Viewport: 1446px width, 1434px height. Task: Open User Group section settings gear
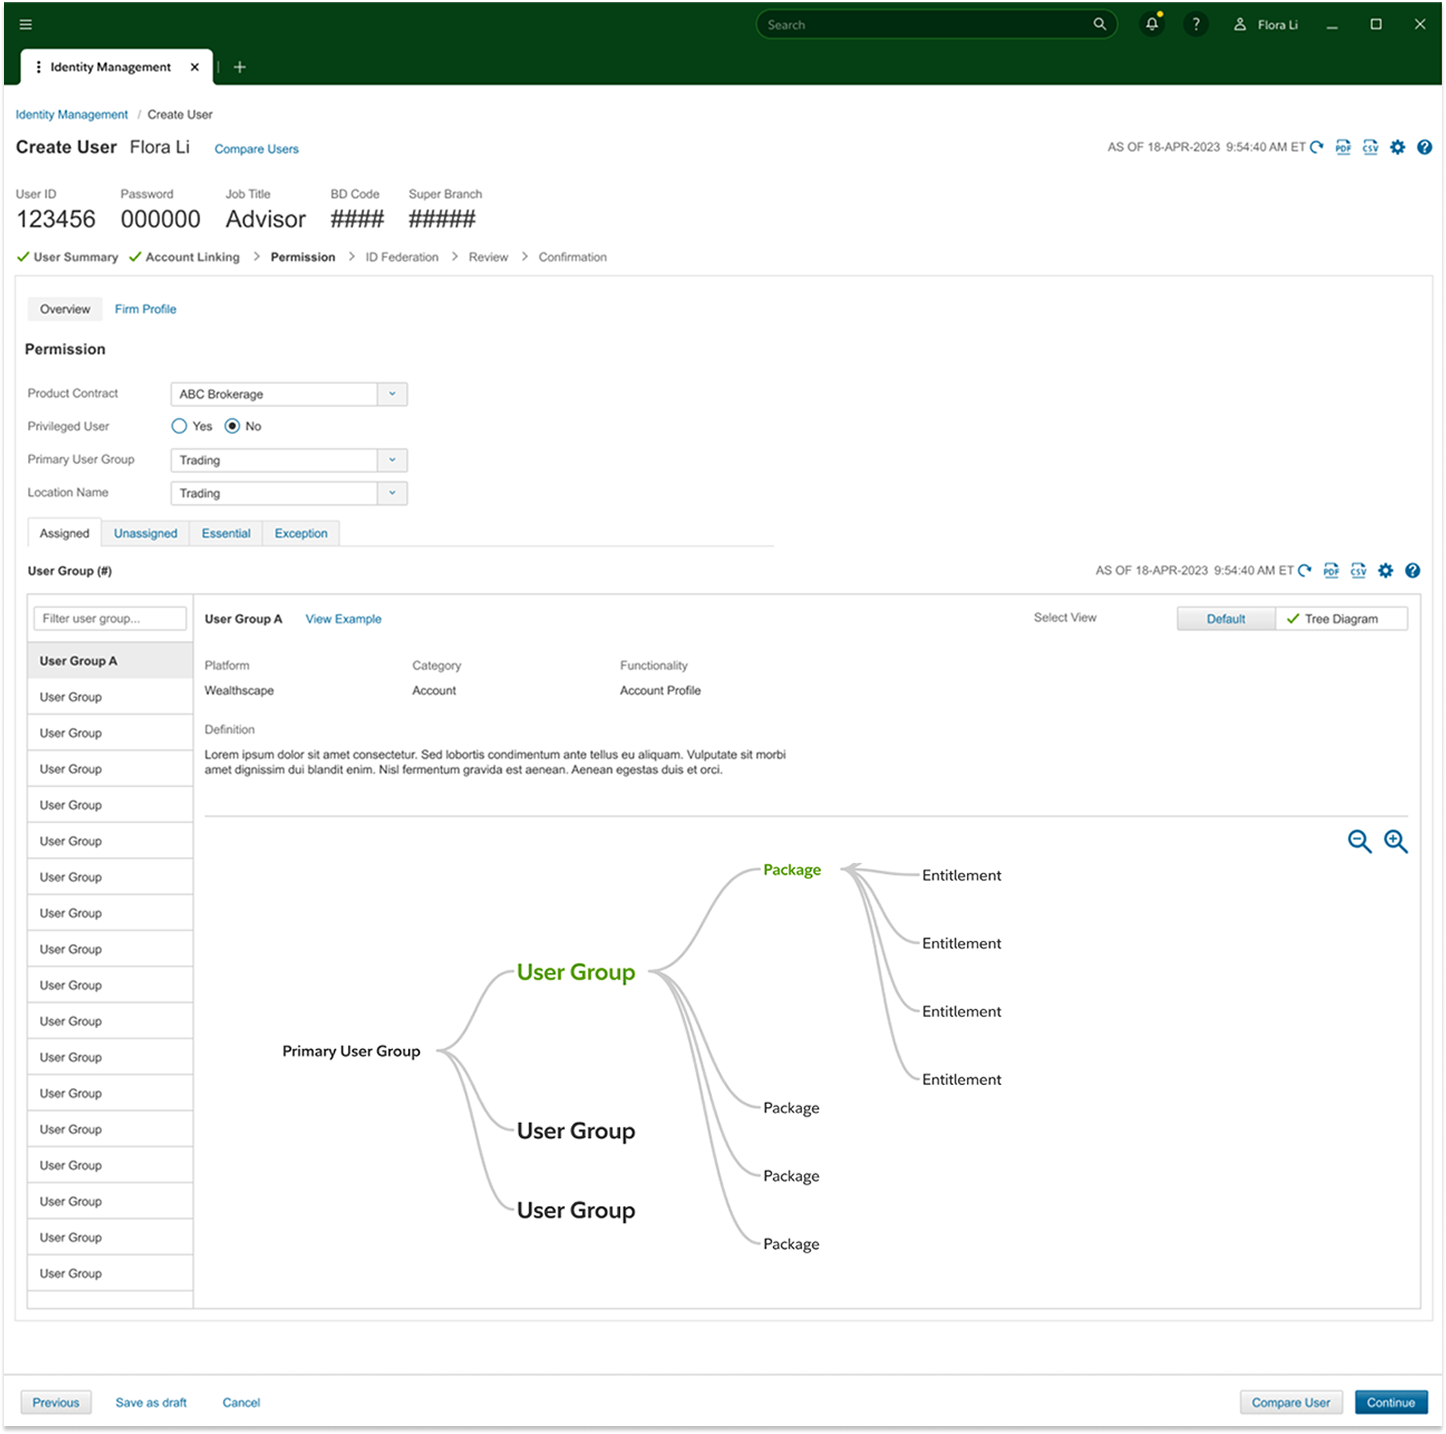pos(1386,571)
